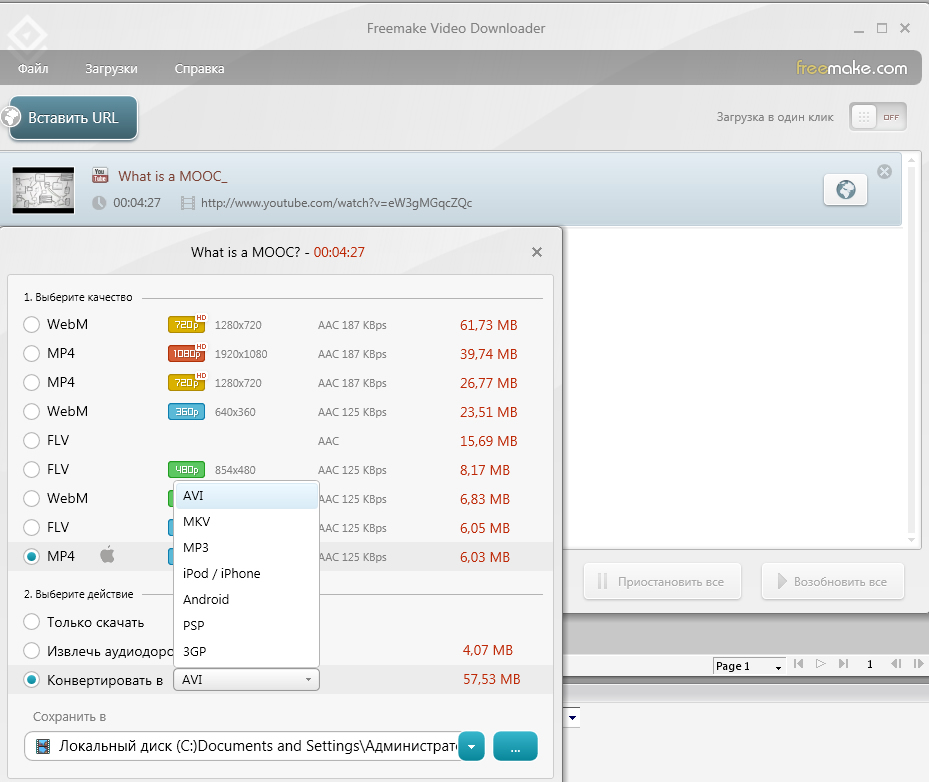Close the quality selection dialog
Viewport: 929px width, 782px height.
point(537,252)
